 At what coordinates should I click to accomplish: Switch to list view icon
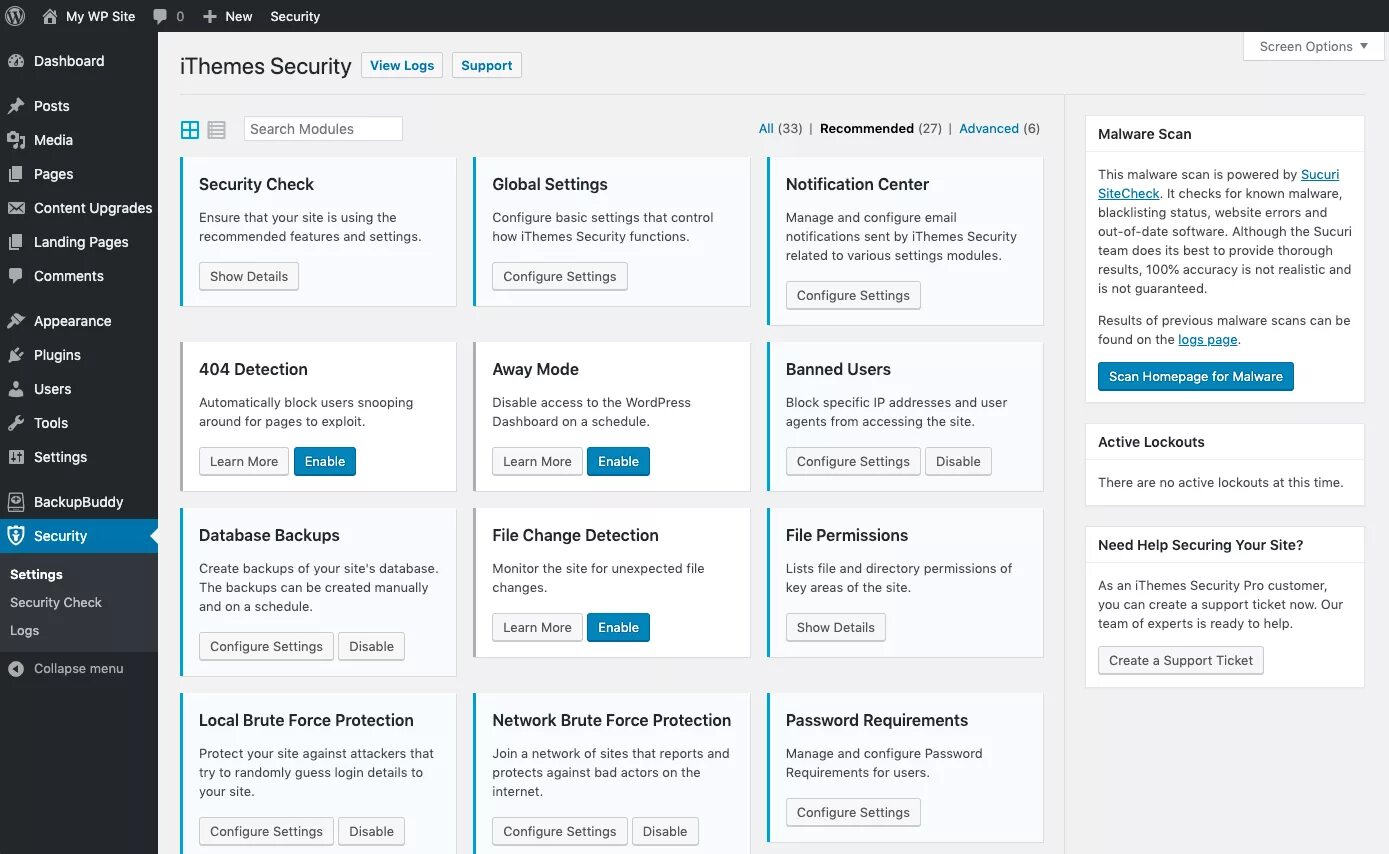click(216, 130)
